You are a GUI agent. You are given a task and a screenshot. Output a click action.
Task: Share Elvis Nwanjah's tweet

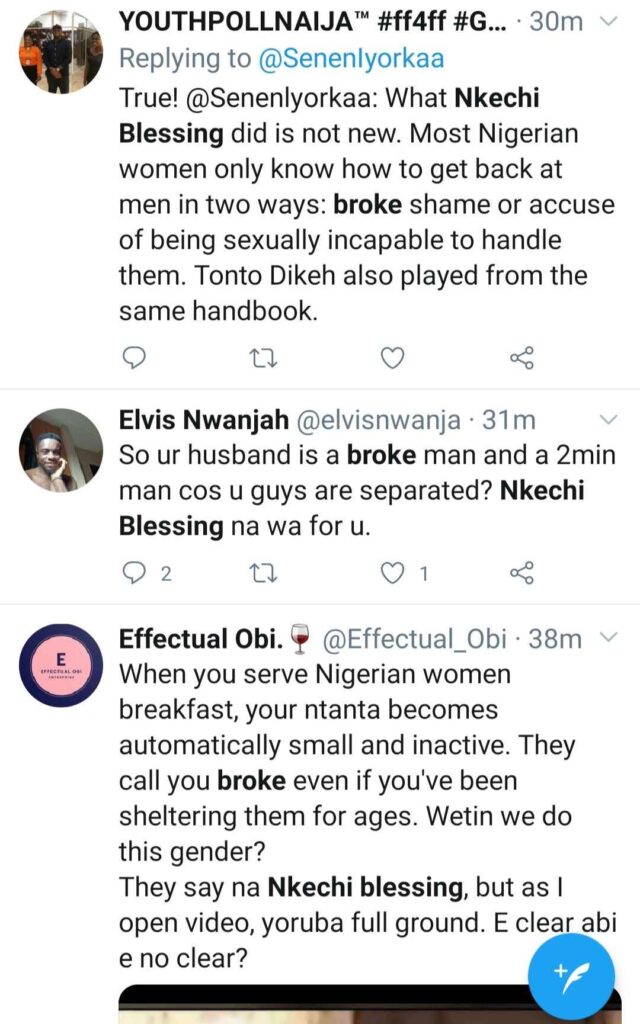pos(522,573)
